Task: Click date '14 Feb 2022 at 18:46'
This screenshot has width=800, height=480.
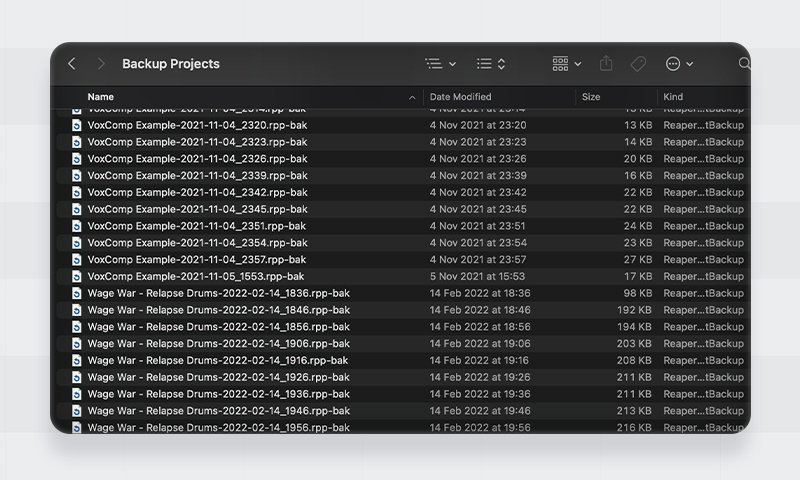Action: (x=480, y=310)
